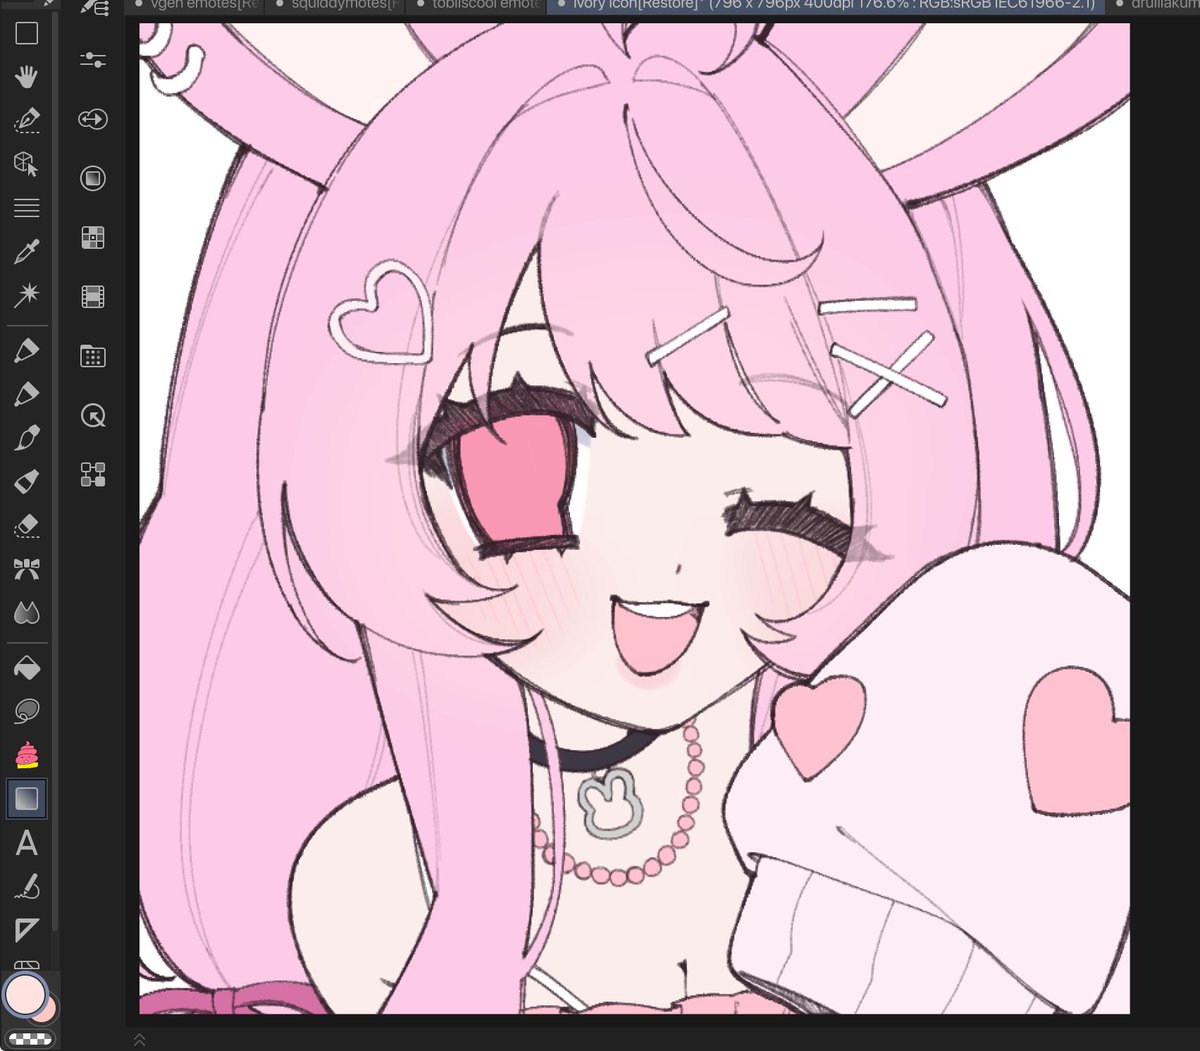
Task: Select the selection pen tool with dotted line
Action: tap(27, 120)
